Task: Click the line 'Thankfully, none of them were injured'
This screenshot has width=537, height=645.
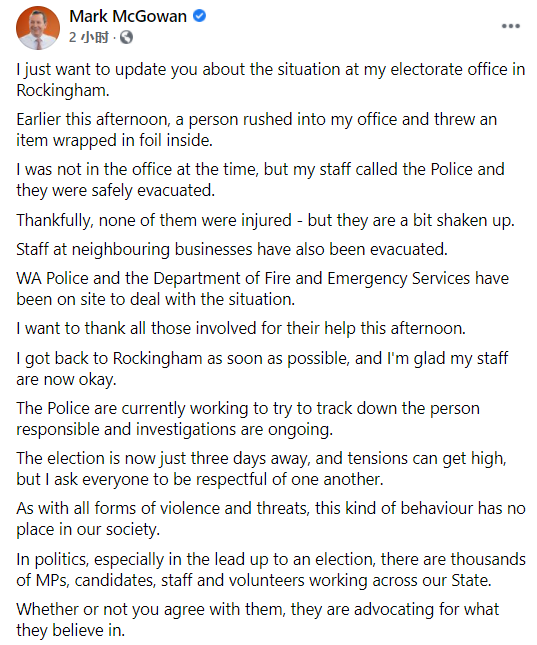Action: point(265,220)
